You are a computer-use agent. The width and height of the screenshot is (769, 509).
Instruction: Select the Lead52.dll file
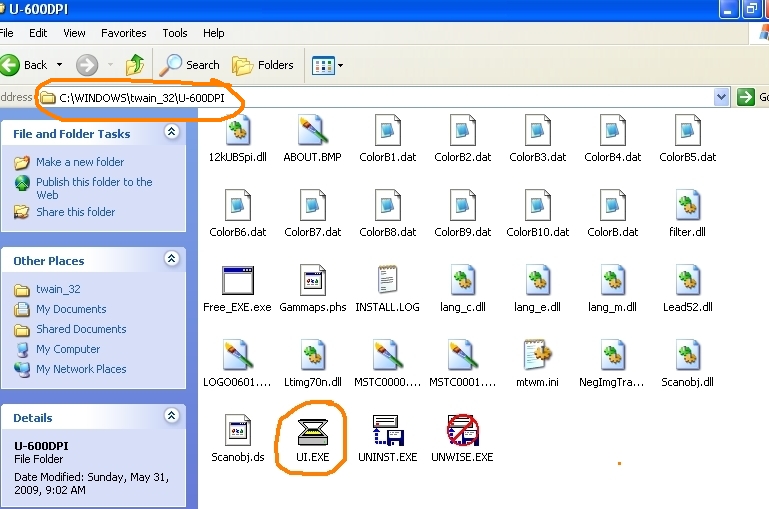coord(688,288)
